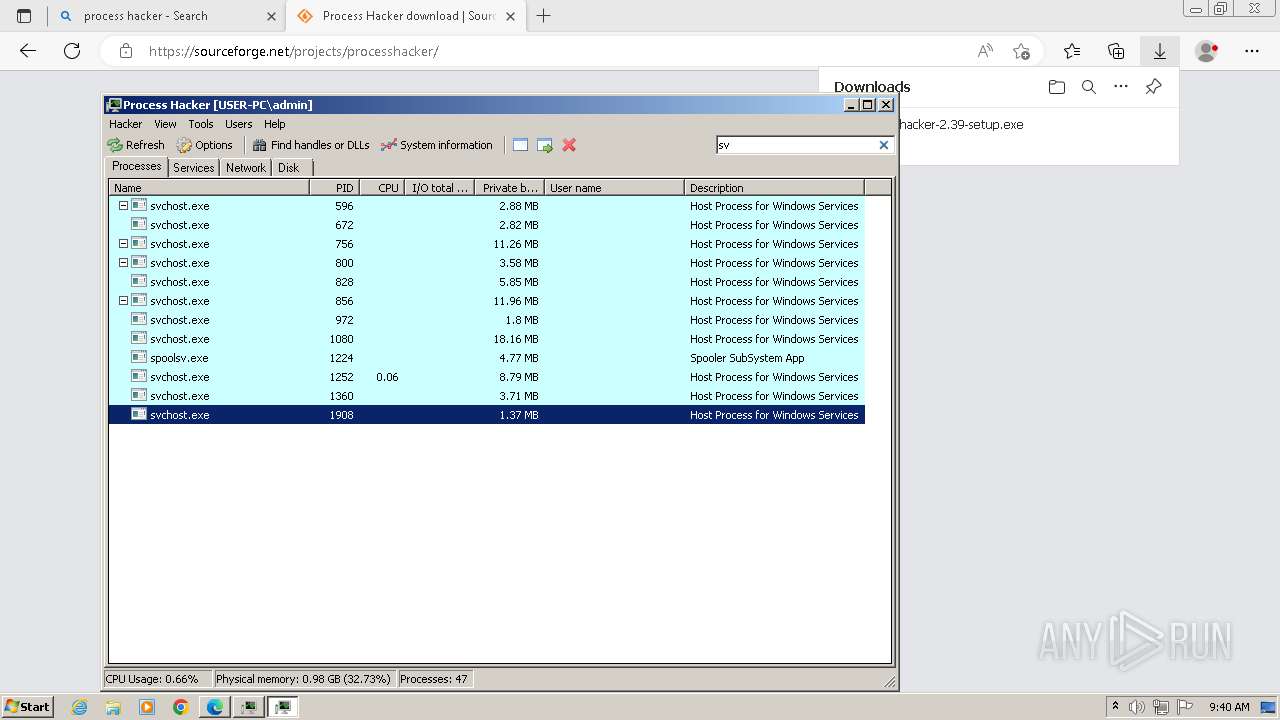Screen dimensions: 1280x720
Task: Click the Refresh toolbar button in Process Hacker
Action: (x=136, y=145)
